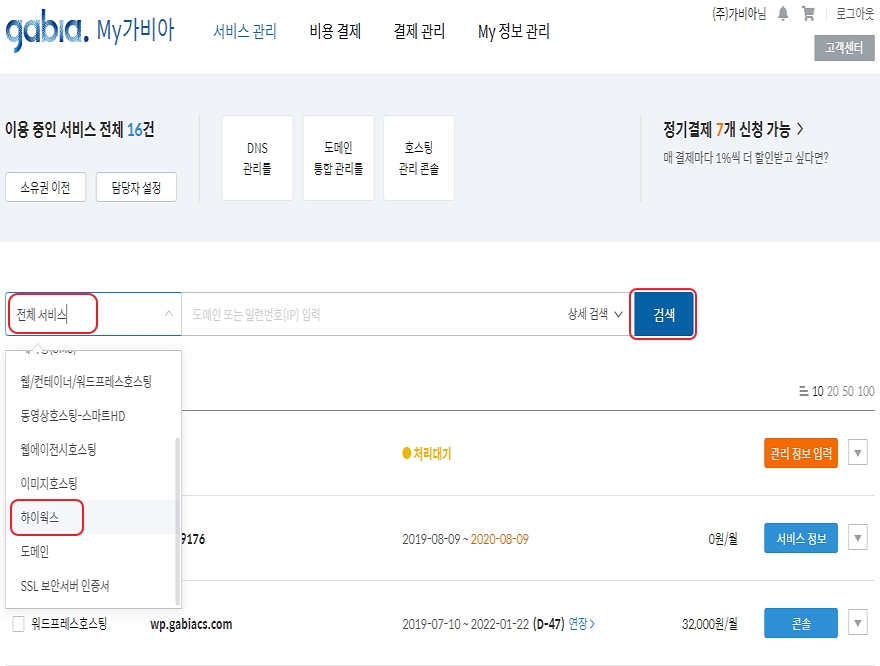Open the DNS 관리툴 tile
The width and height of the screenshot is (880, 666).
point(257,158)
